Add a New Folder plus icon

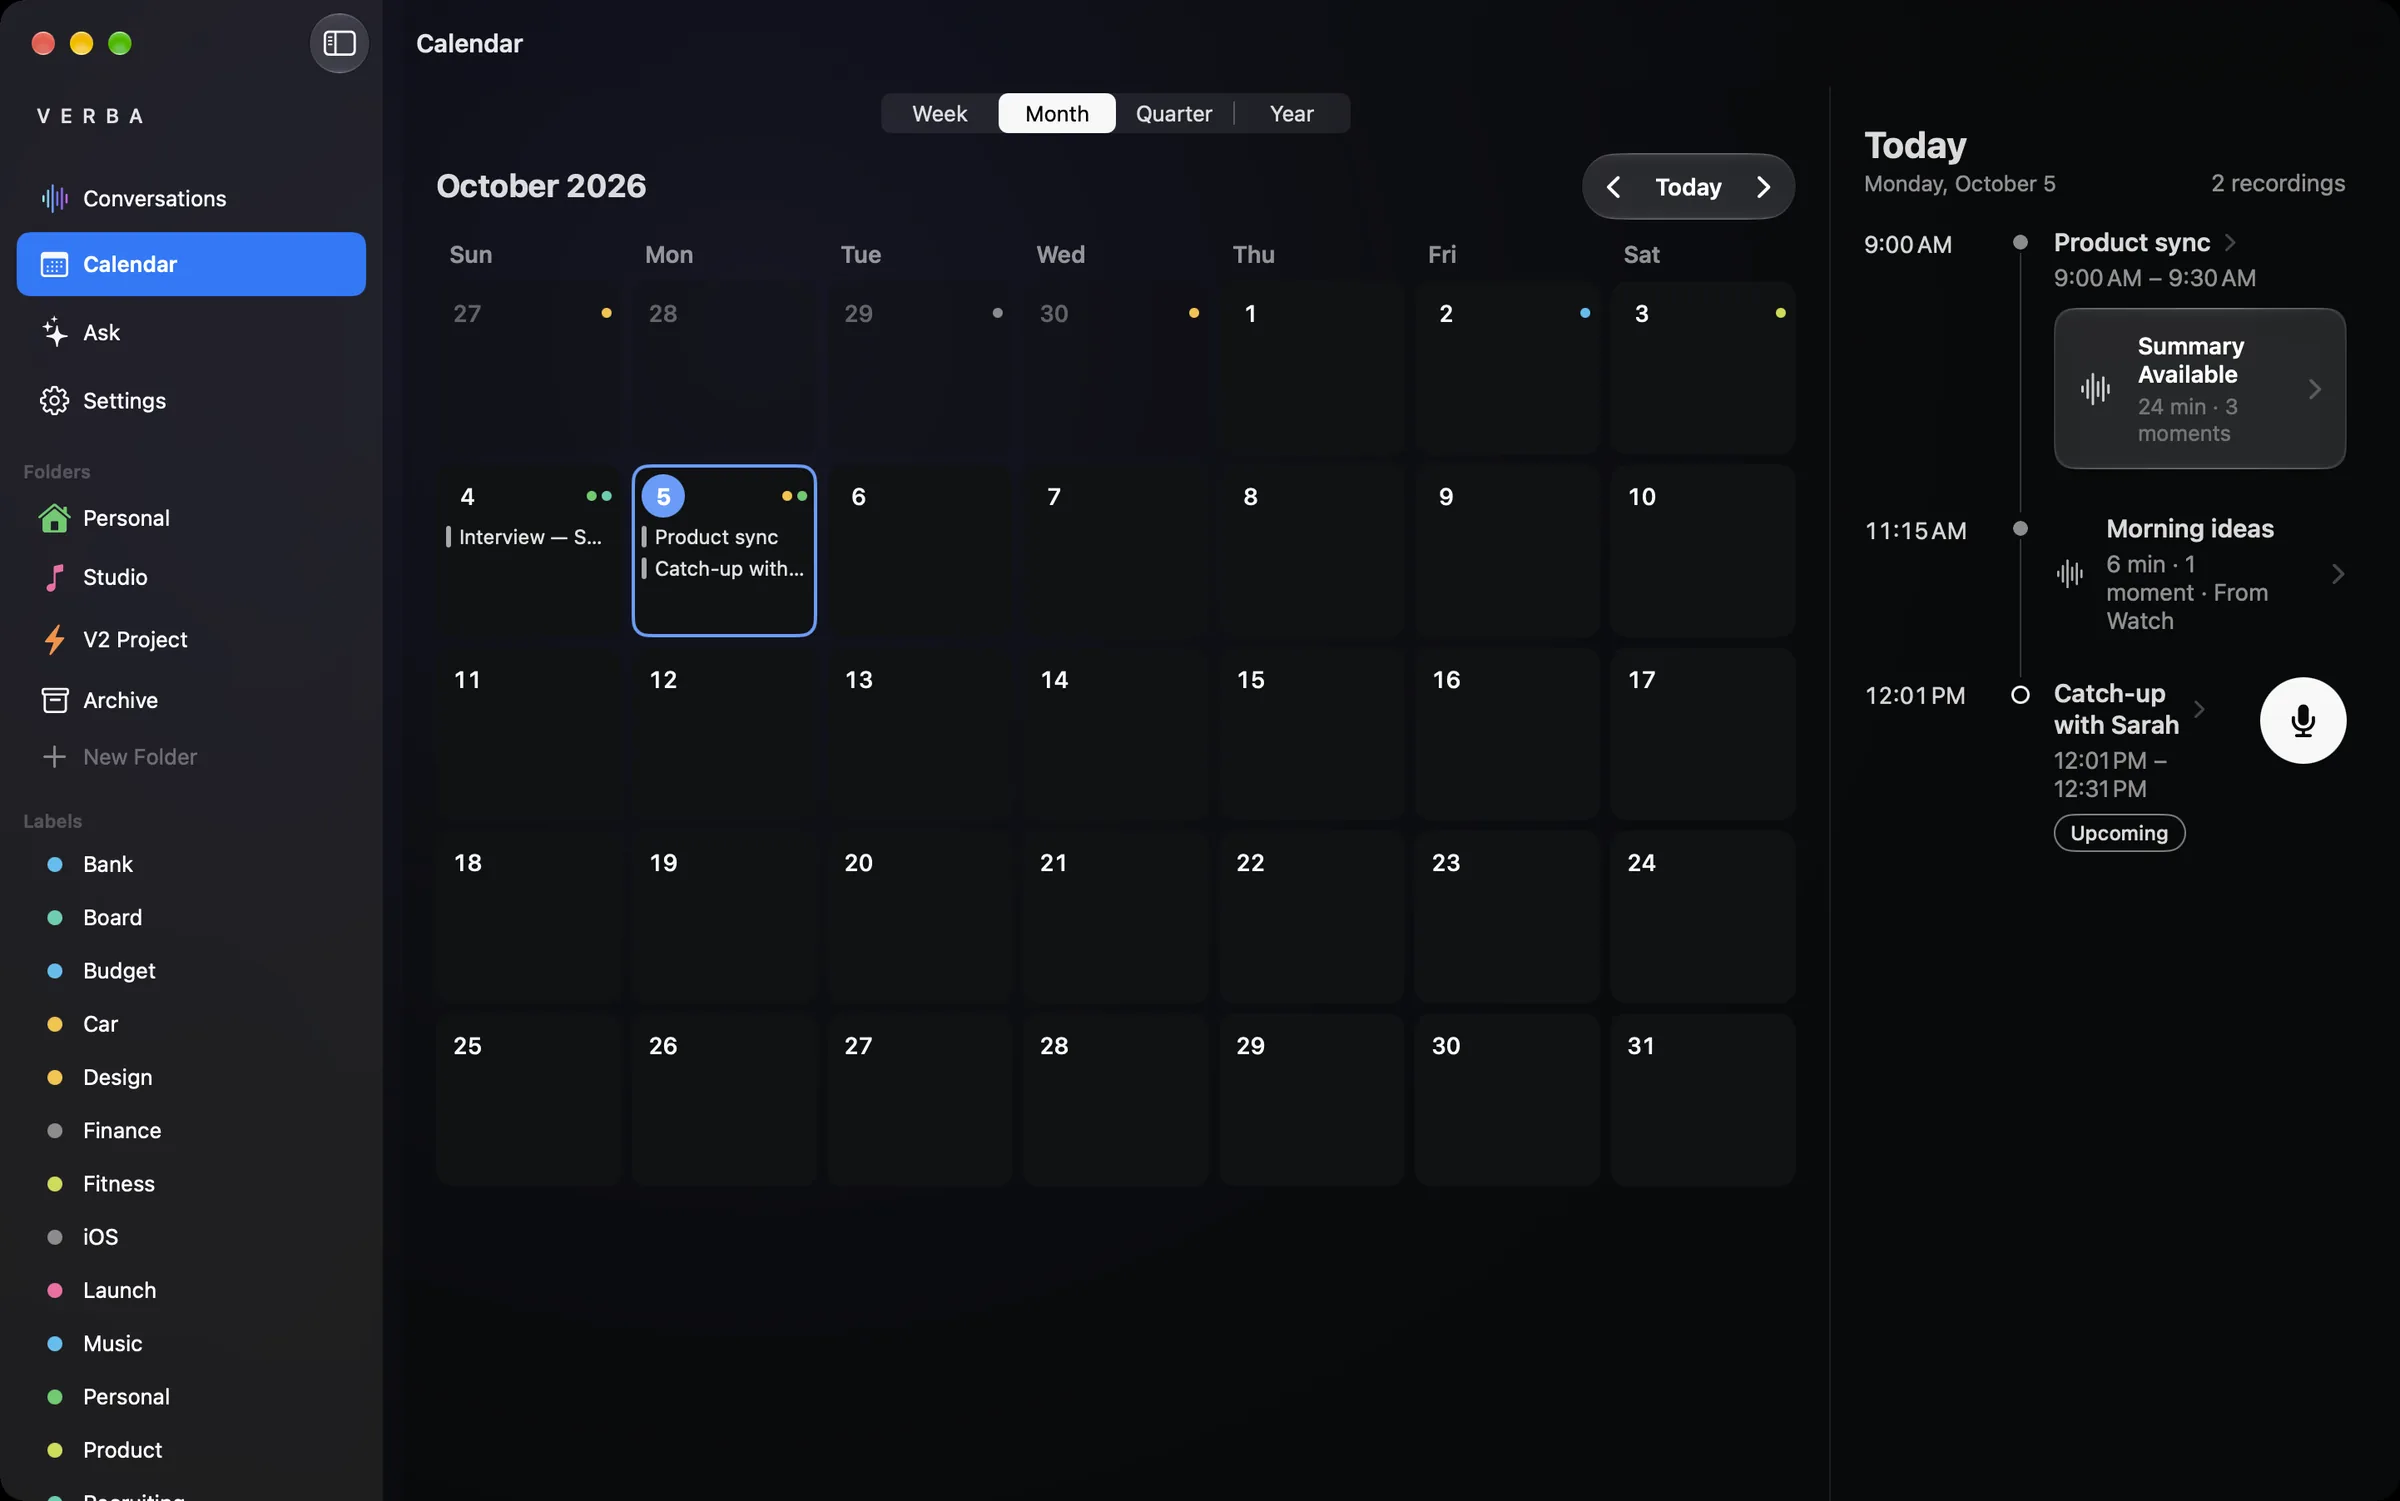pos(54,757)
